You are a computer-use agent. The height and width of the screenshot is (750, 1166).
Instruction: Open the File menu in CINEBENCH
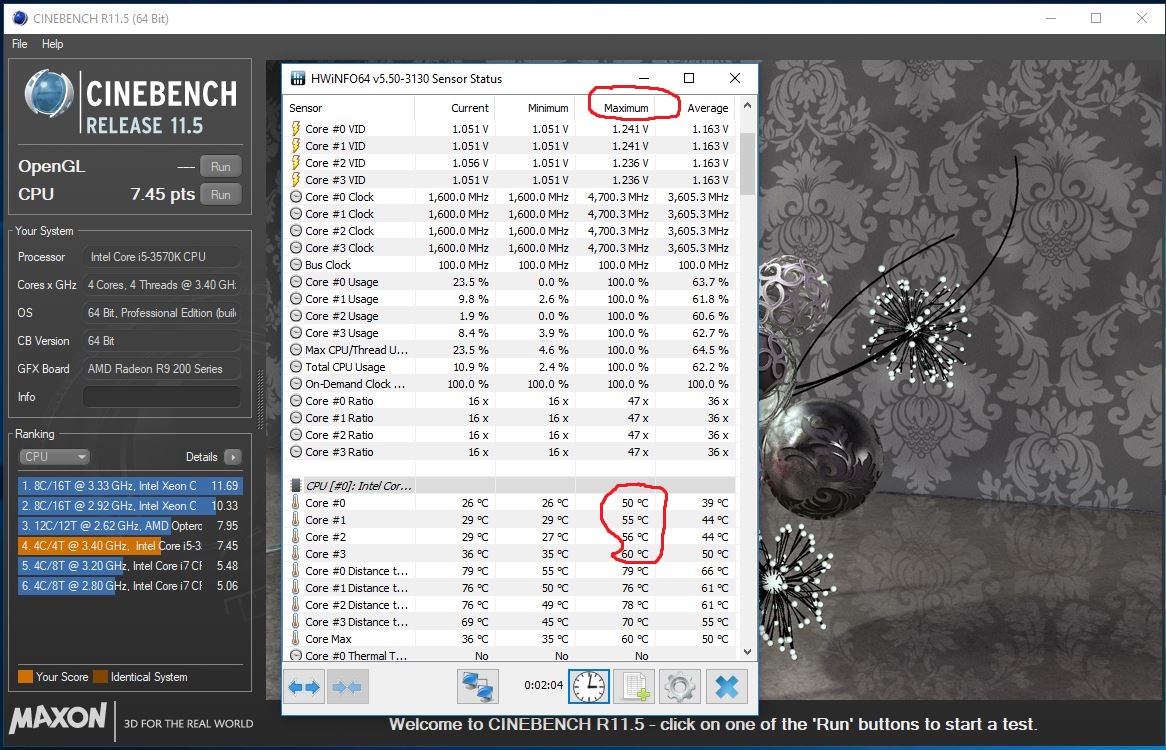[19, 44]
